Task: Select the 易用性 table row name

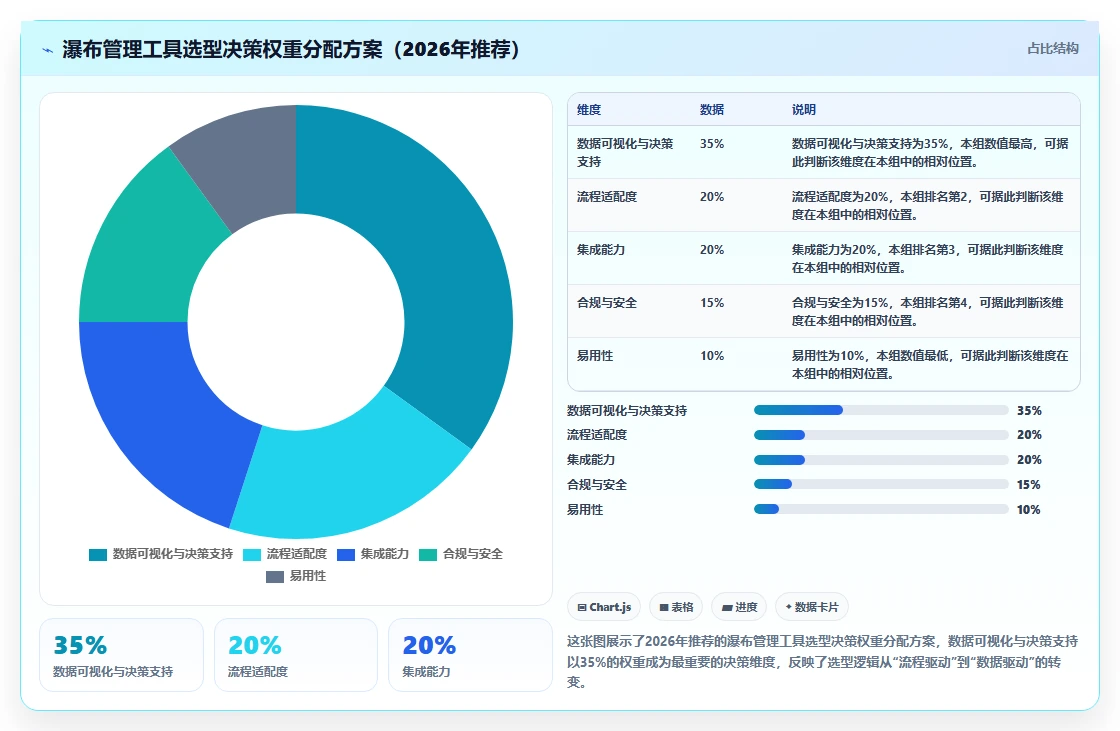Action: coord(595,355)
